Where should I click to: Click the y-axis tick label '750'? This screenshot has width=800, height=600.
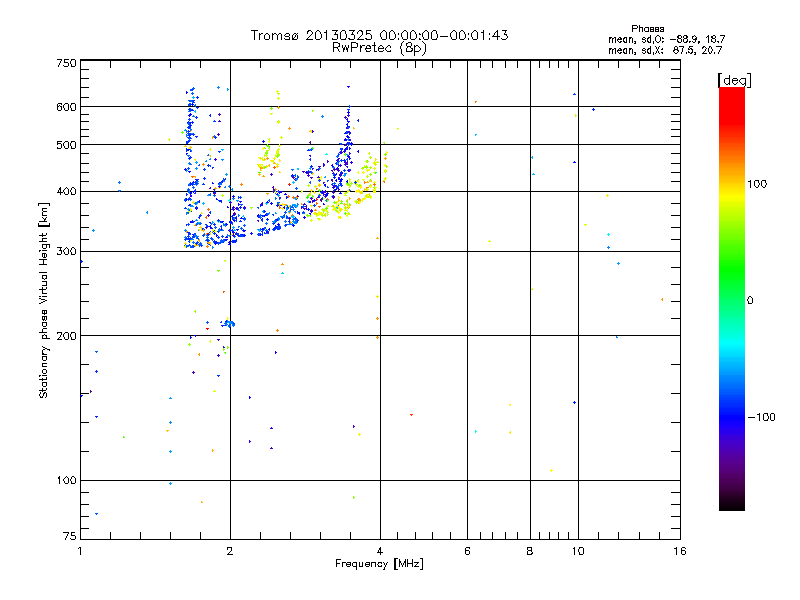(x=66, y=63)
